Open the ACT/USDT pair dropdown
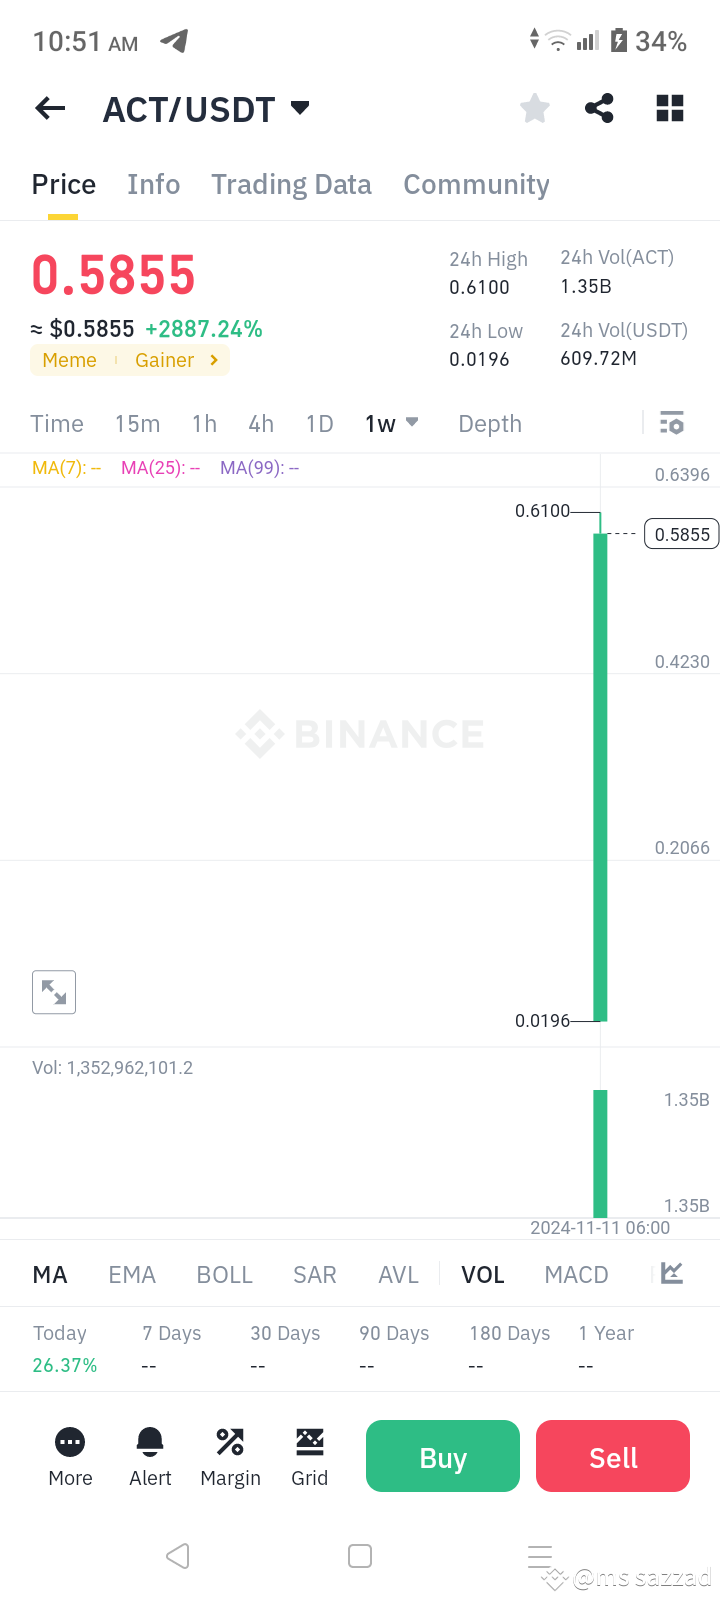Viewport: 720px width, 1600px height. [300, 108]
